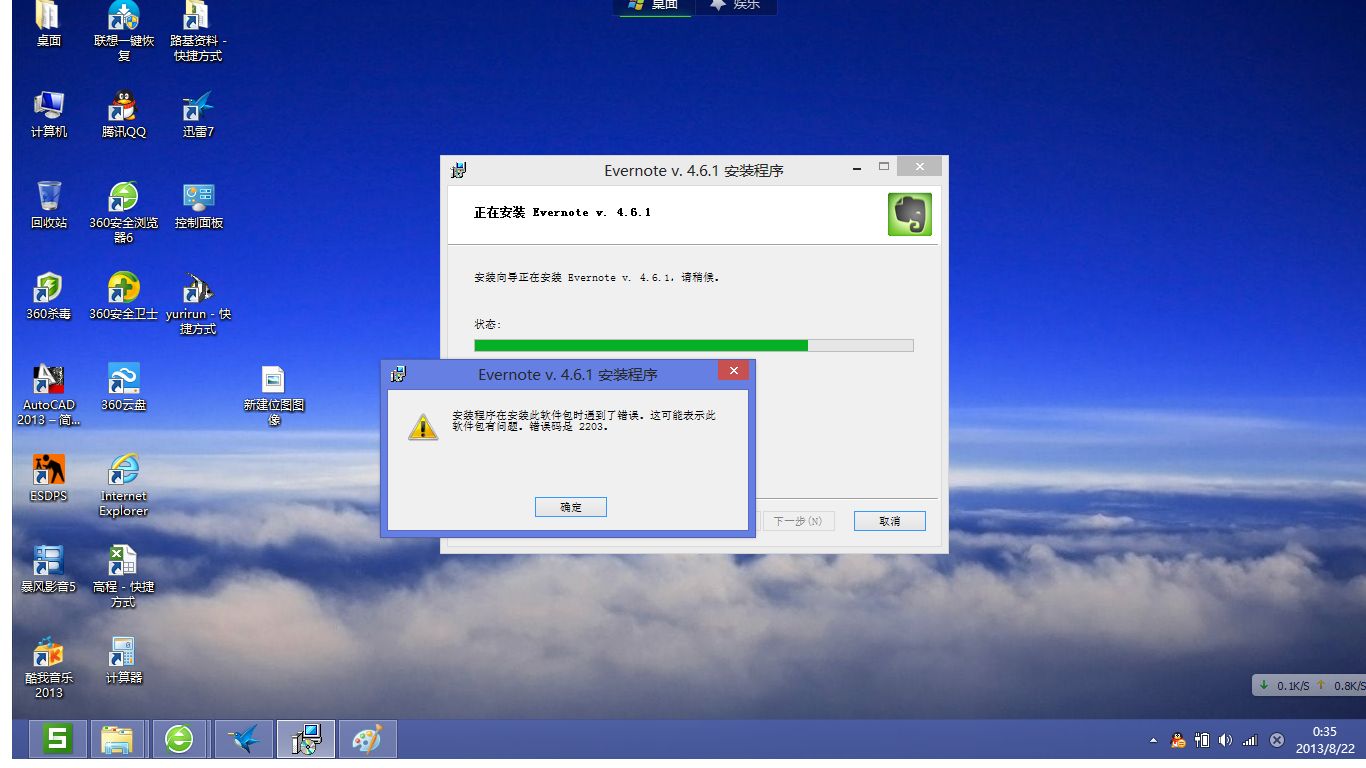The image size is (1366, 768).
Task: Select the 酷我音乐 2013 desktop icon
Action: tap(49, 667)
